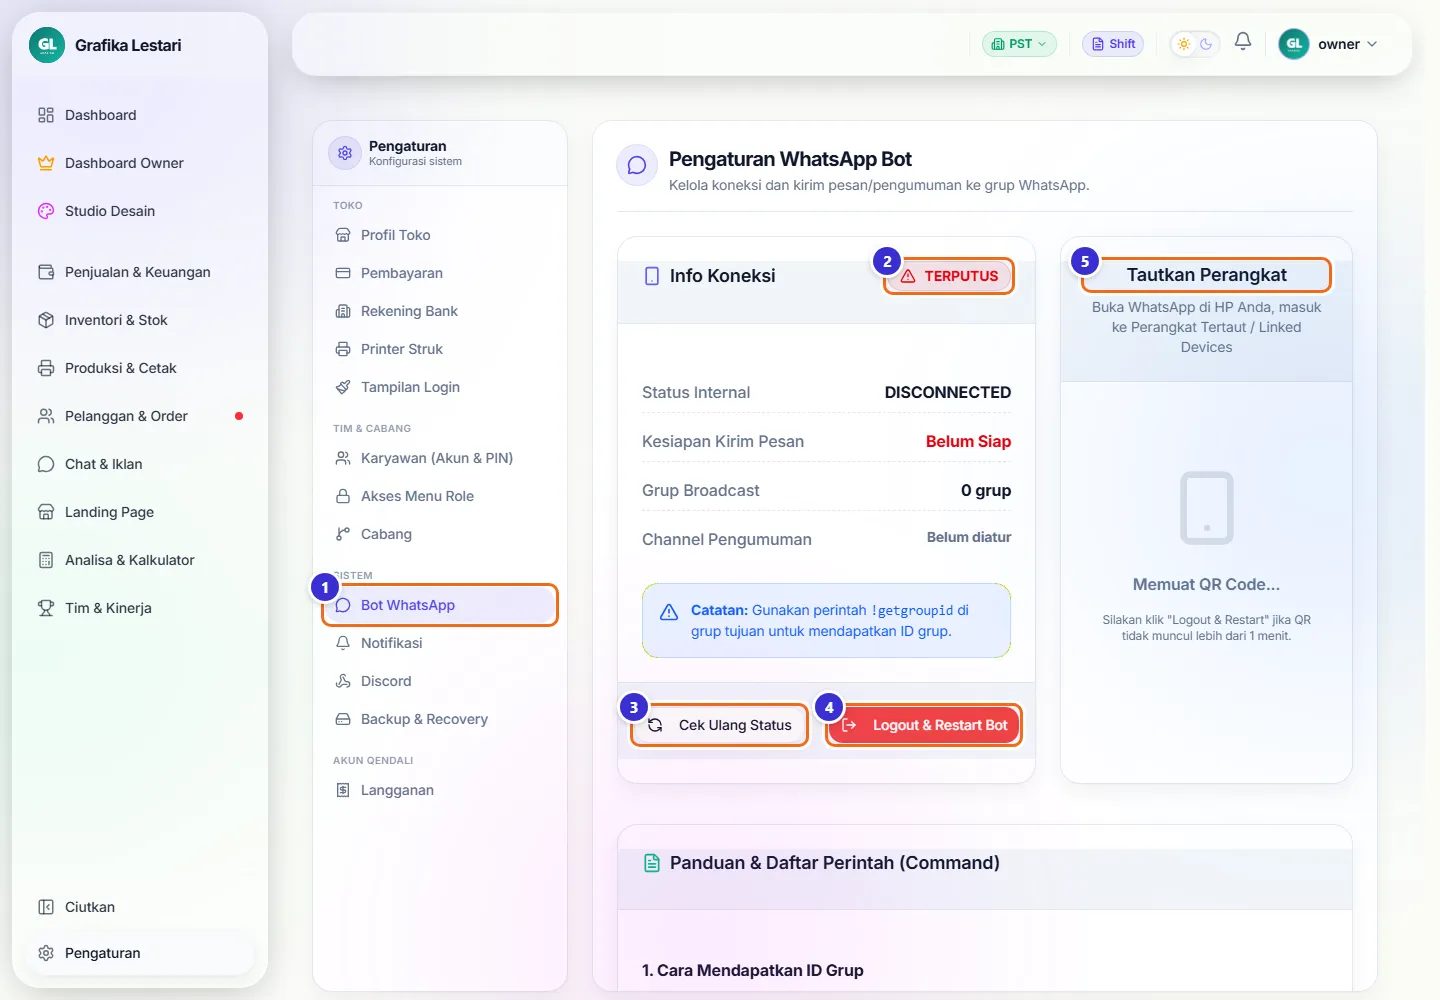The image size is (1440, 1000).
Task: Click the calculator icon for Analisa & Kalkulator
Action: (x=46, y=560)
